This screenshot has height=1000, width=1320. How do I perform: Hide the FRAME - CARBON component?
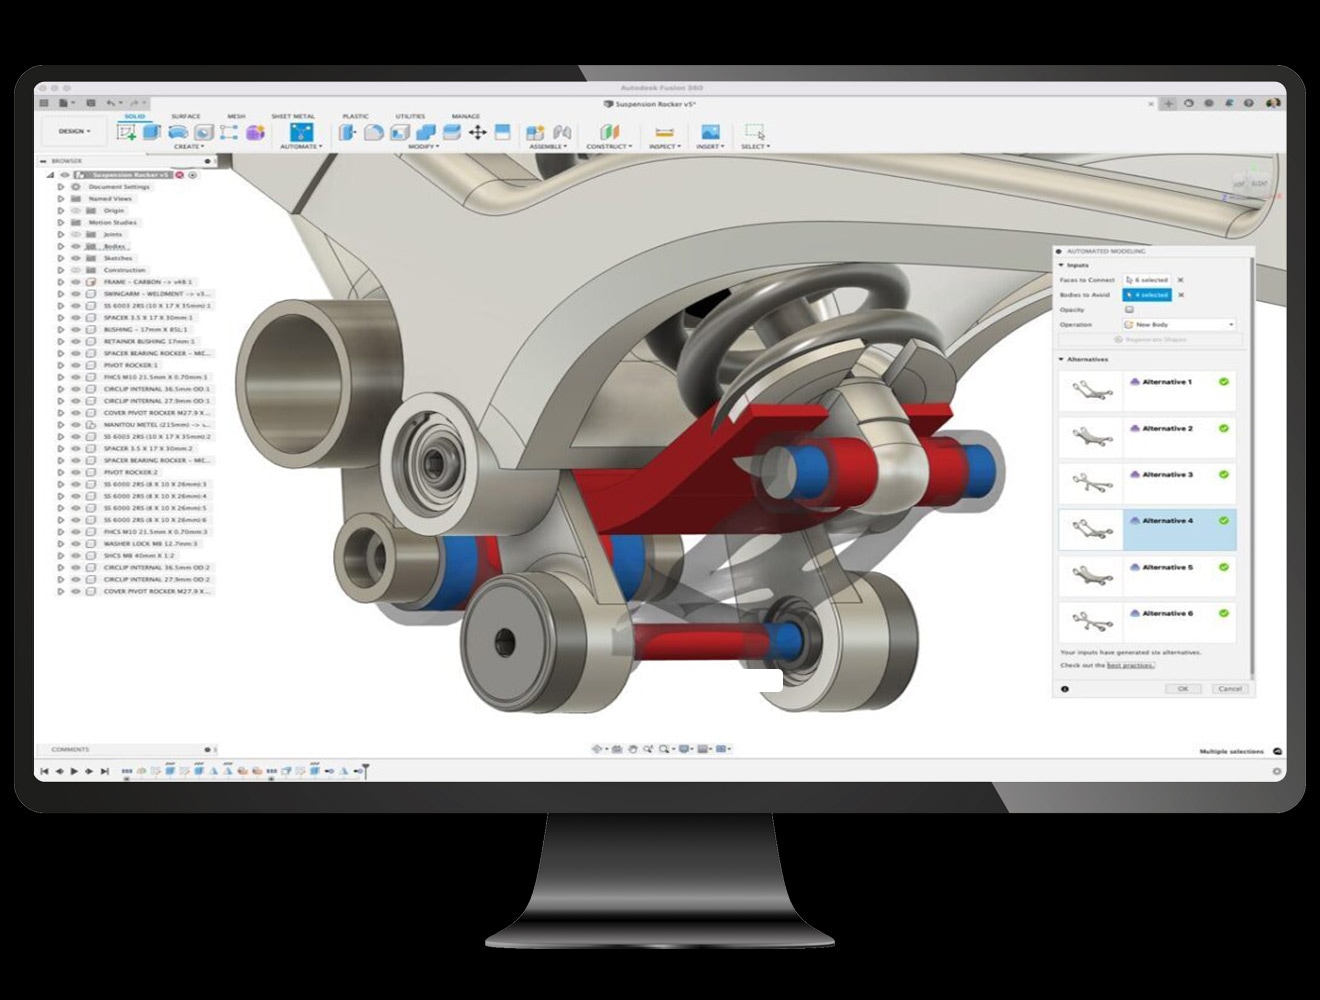click(x=75, y=283)
